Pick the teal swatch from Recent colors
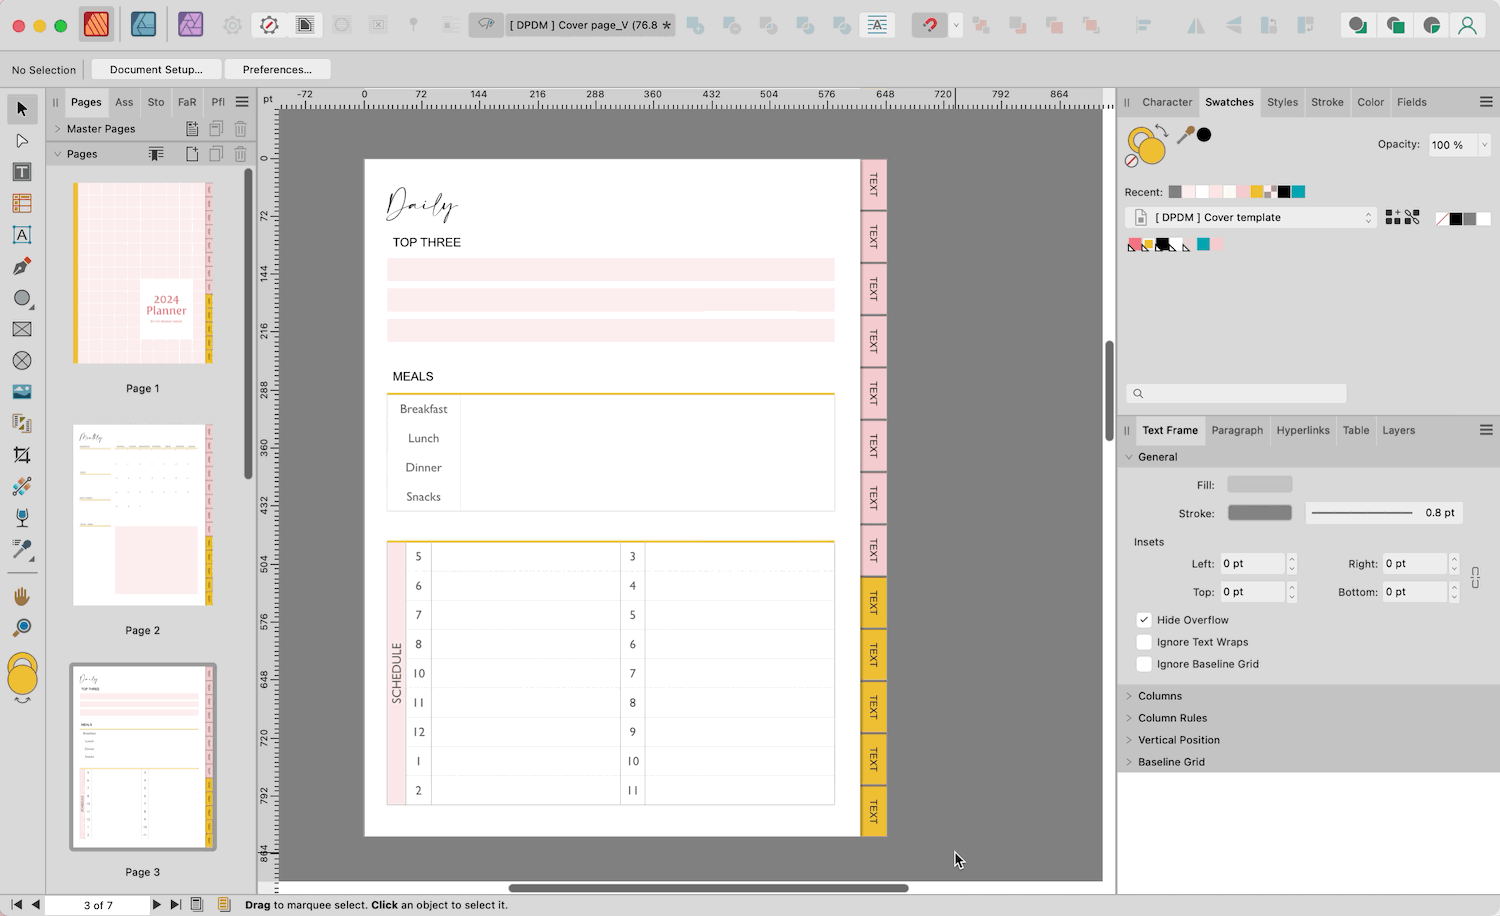The image size is (1500, 916). [x=1299, y=191]
